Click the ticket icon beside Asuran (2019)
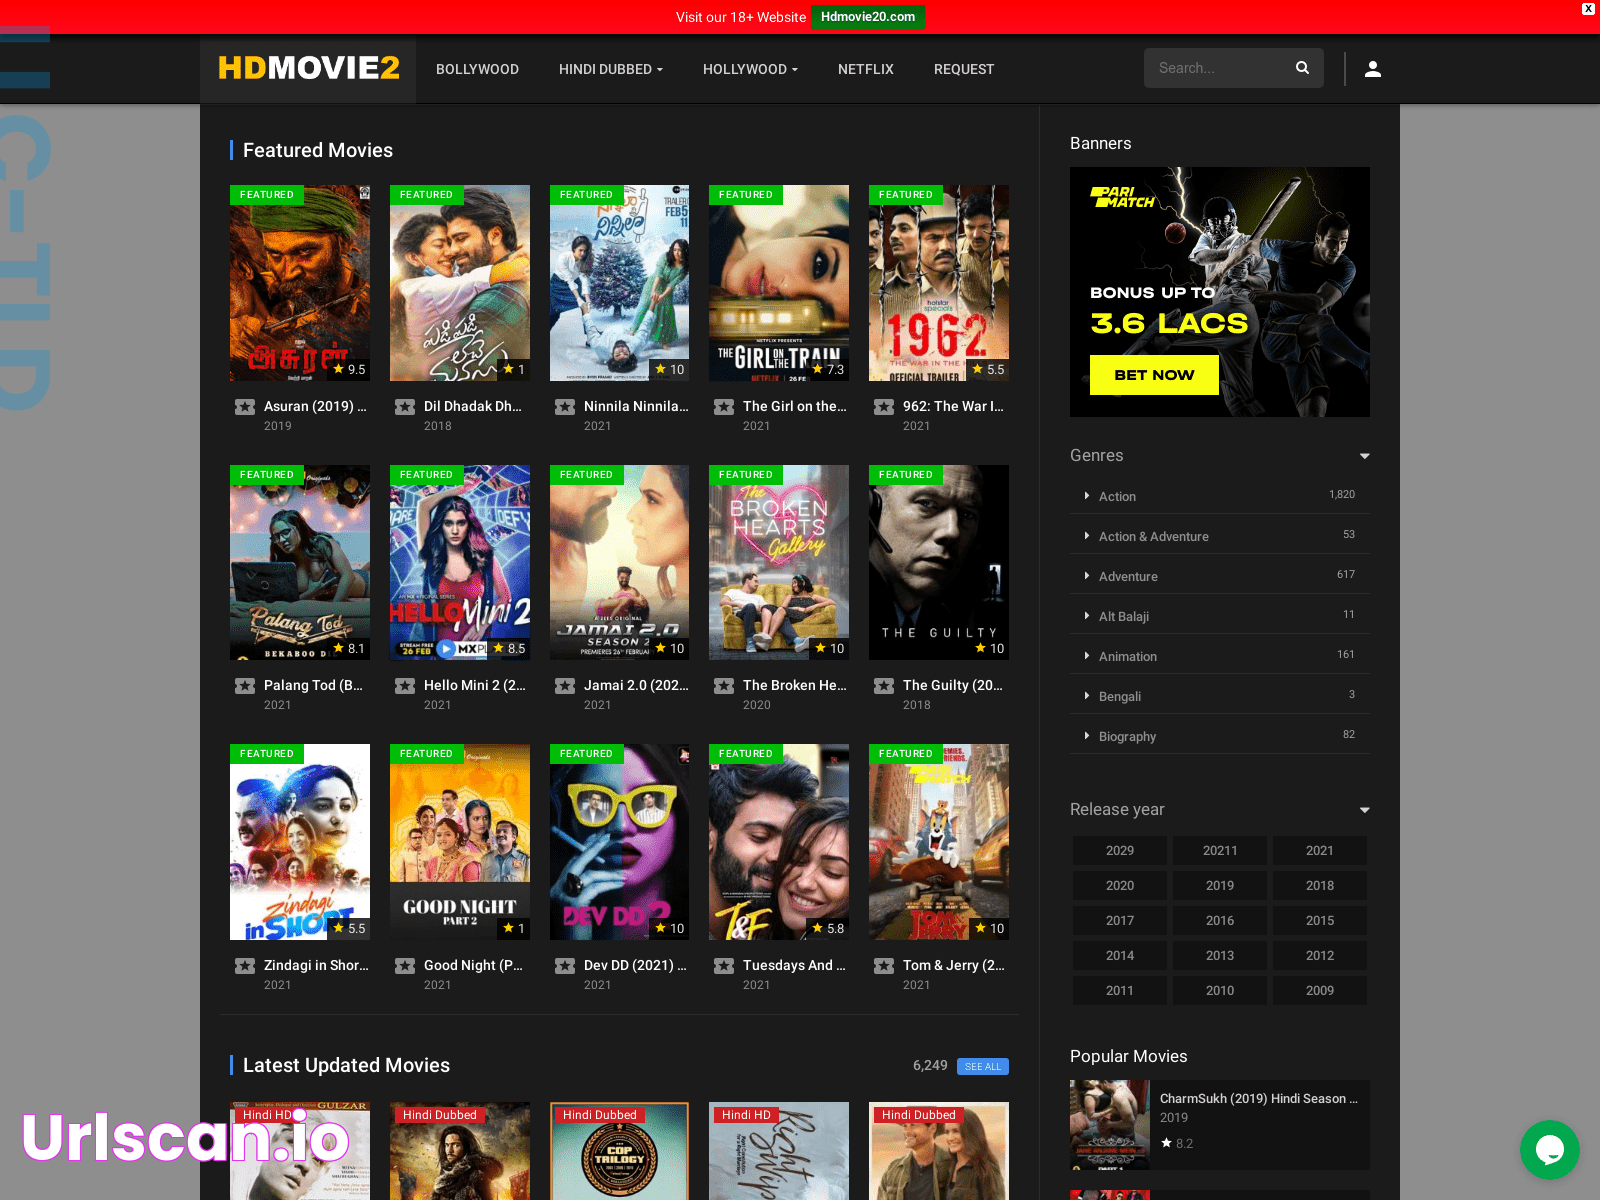The width and height of the screenshot is (1600, 1200). pyautogui.click(x=245, y=407)
